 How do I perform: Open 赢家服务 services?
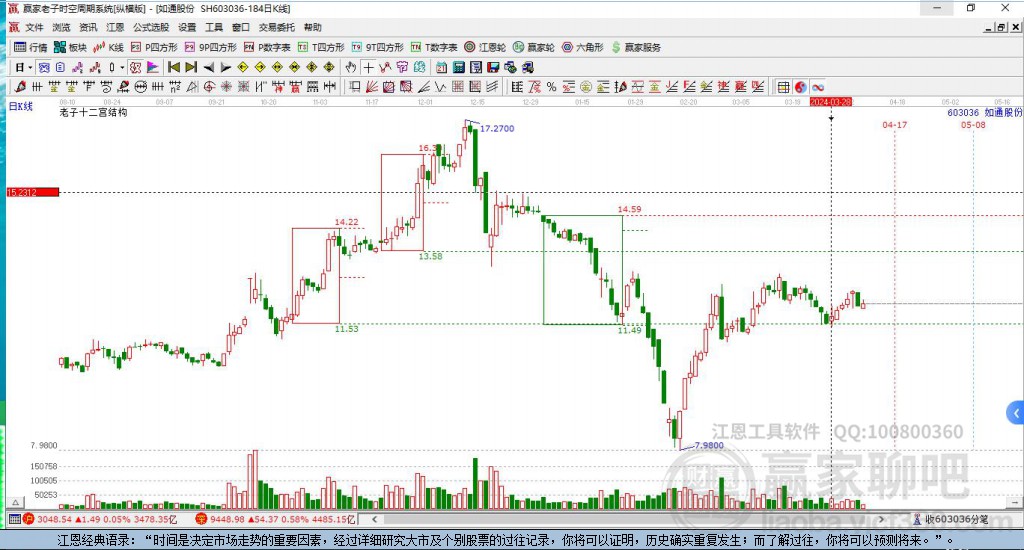(x=636, y=47)
